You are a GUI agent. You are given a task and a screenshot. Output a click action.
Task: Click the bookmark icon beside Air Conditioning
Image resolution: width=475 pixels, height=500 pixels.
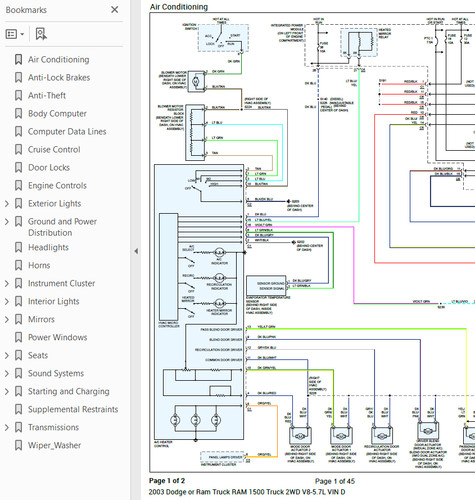19,60
